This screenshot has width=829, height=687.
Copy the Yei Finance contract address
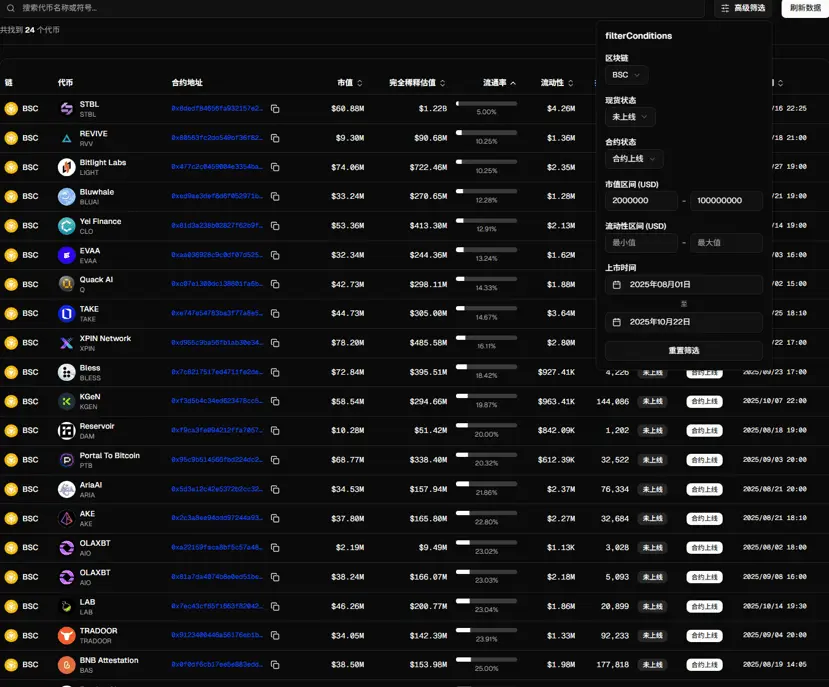click(275, 226)
